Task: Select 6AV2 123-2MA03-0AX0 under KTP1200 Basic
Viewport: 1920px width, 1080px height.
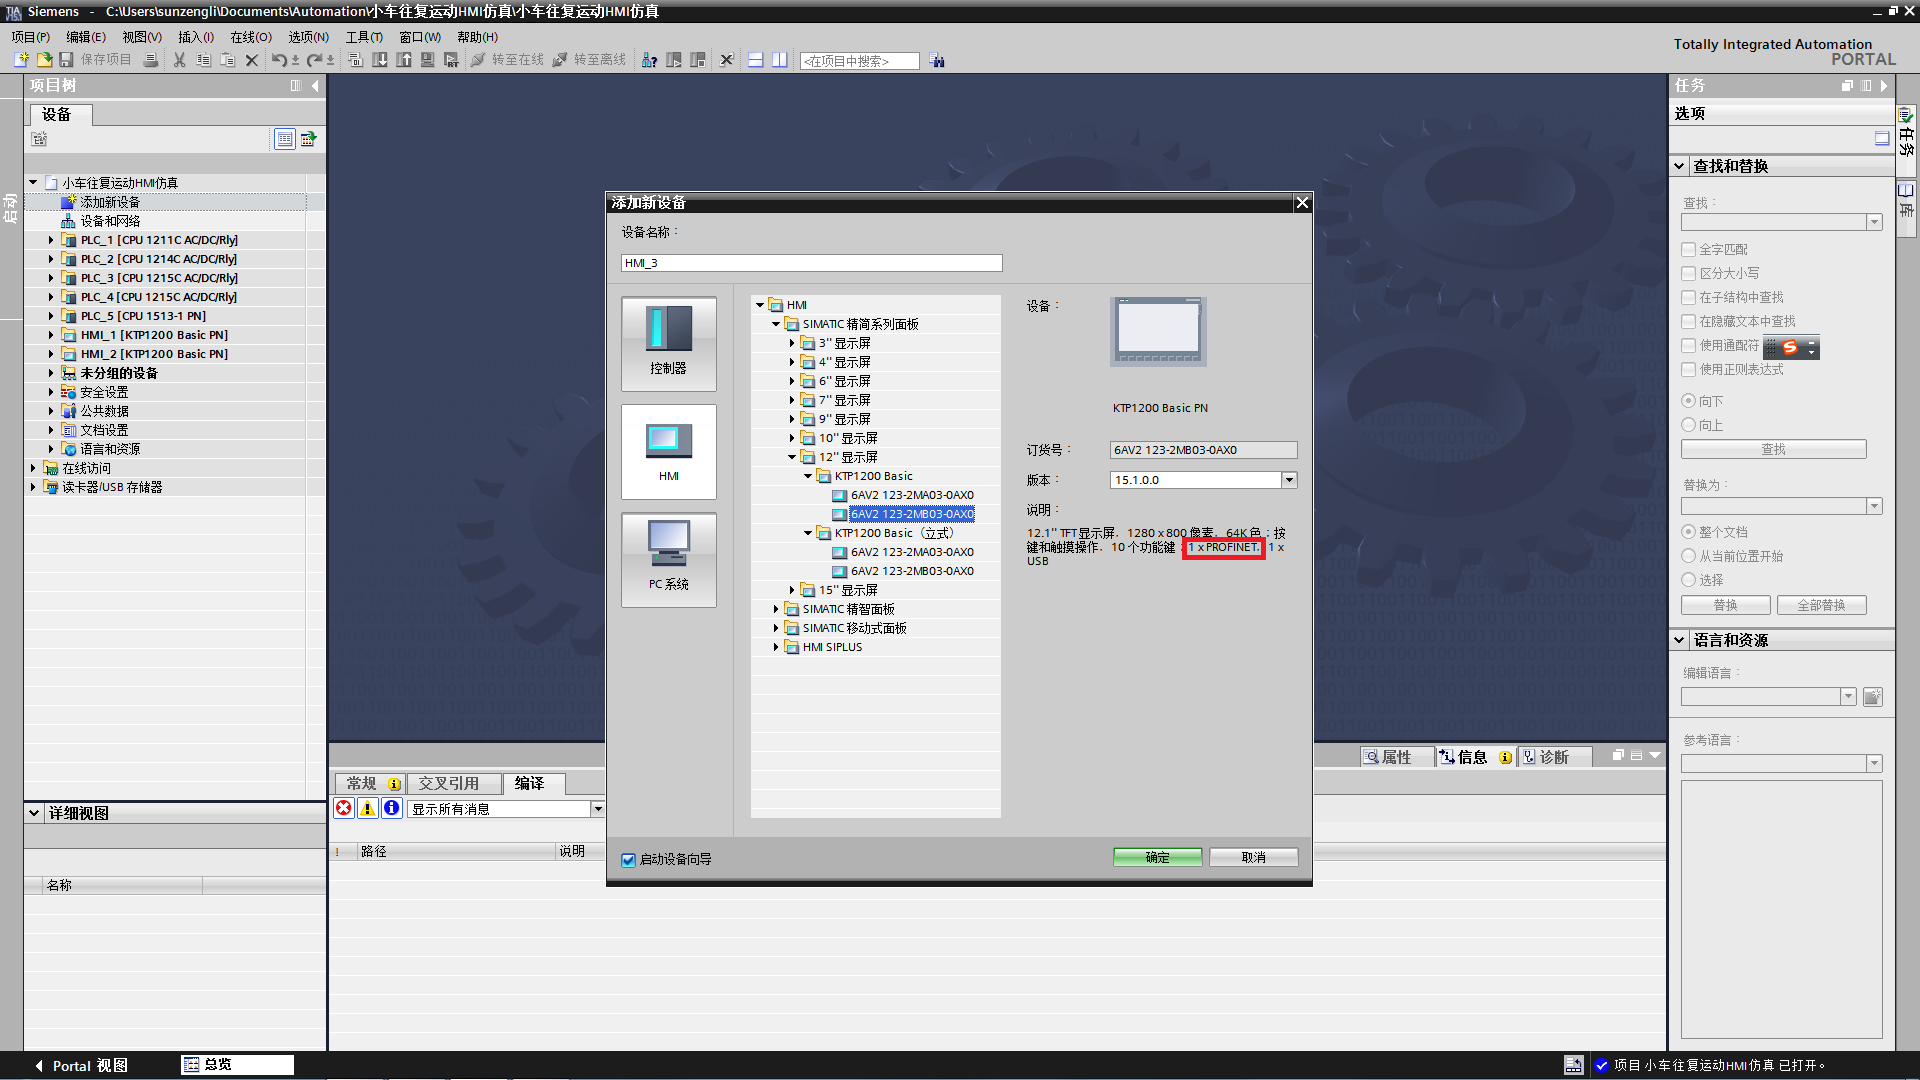Action: tap(911, 495)
